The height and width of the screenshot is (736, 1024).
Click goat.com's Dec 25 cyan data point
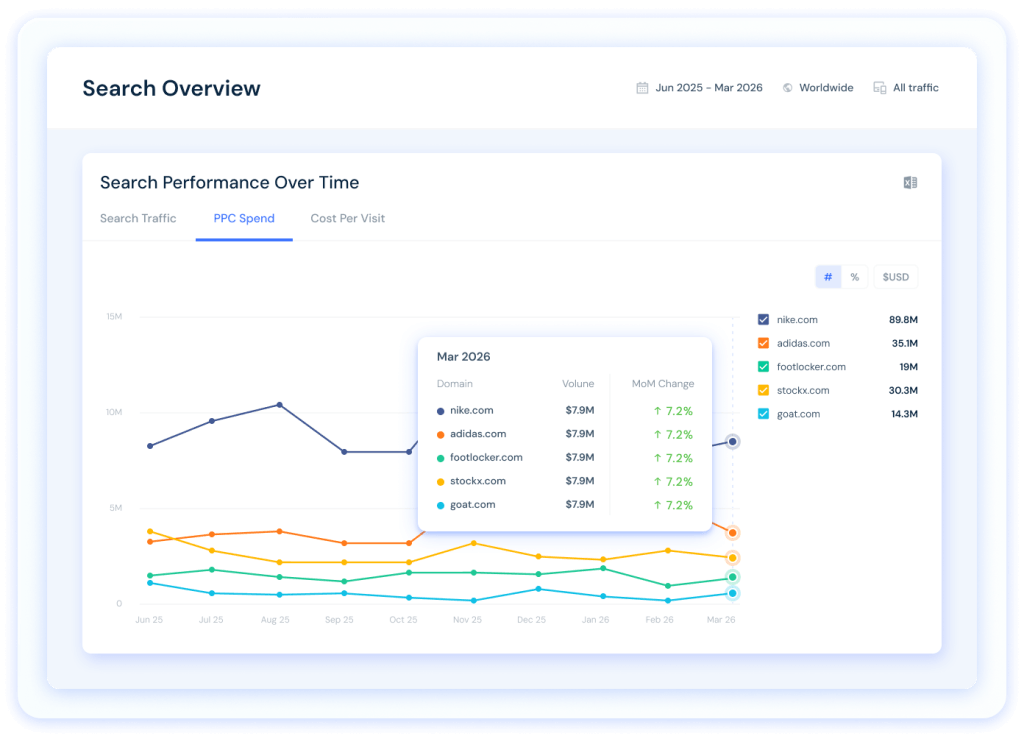(538, 589)
